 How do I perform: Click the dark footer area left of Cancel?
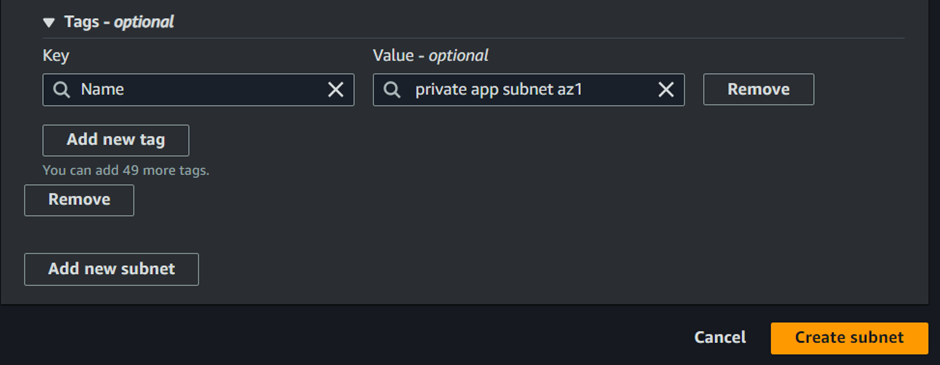(x=342, y=338)
